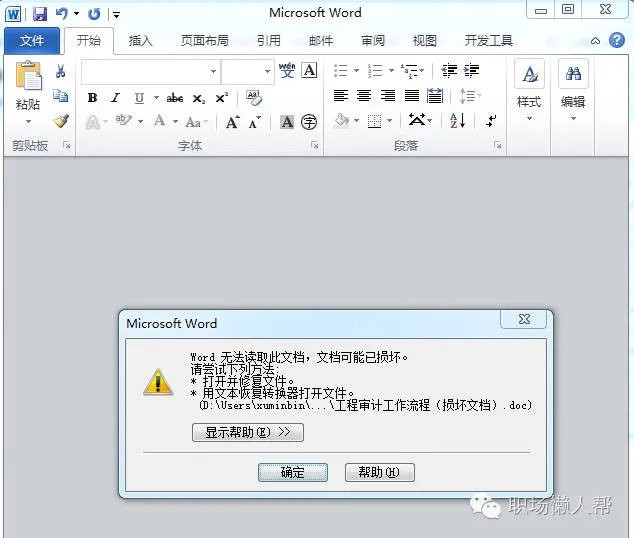Click the numbered list icon

376,70
